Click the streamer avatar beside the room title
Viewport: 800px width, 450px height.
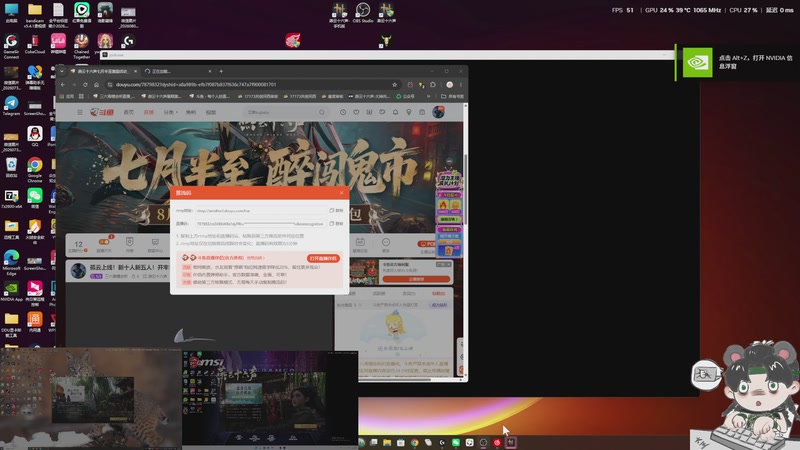point(79,270)
